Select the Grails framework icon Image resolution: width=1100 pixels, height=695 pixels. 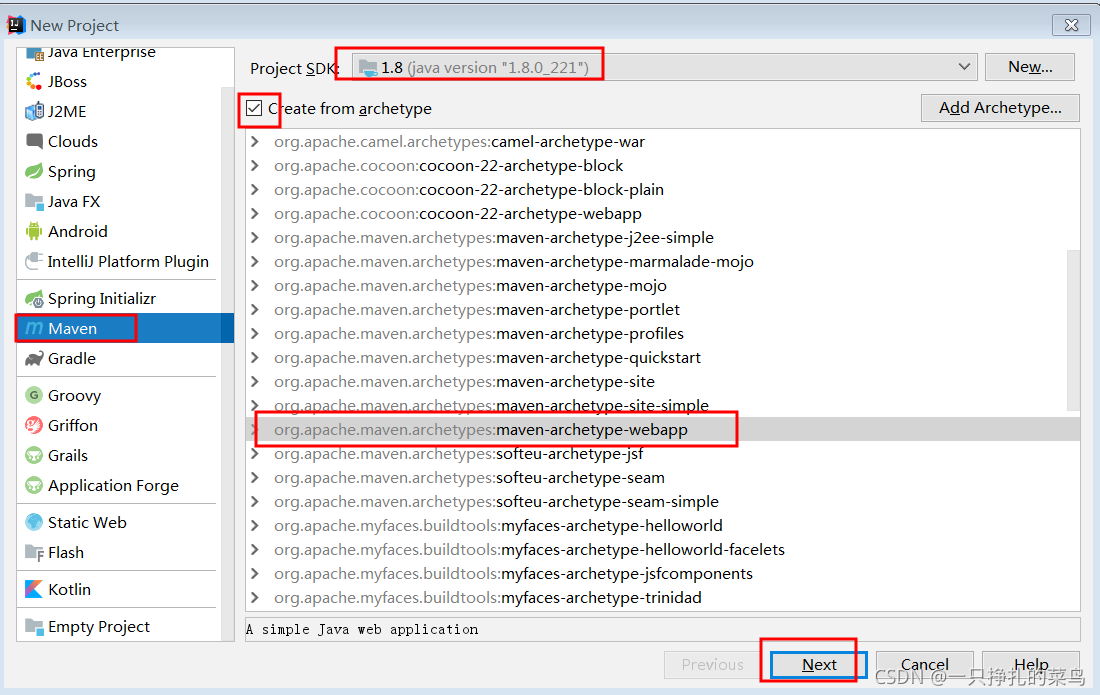(x=35, y=455)
